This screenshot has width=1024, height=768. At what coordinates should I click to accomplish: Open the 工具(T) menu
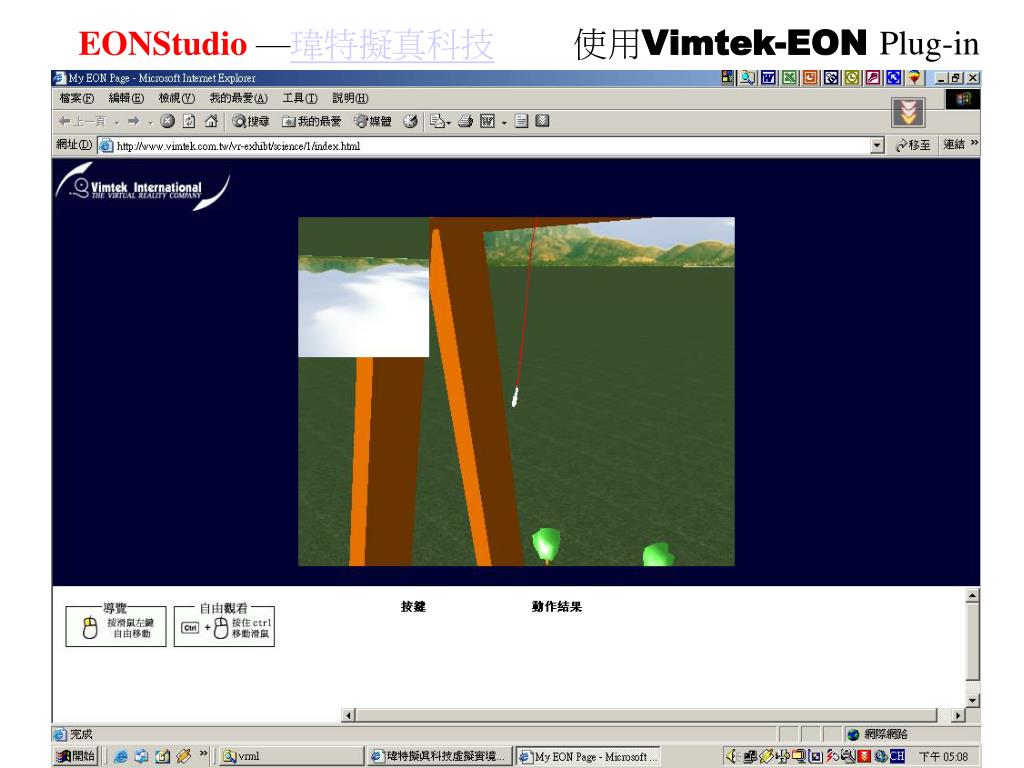point(300,98)
